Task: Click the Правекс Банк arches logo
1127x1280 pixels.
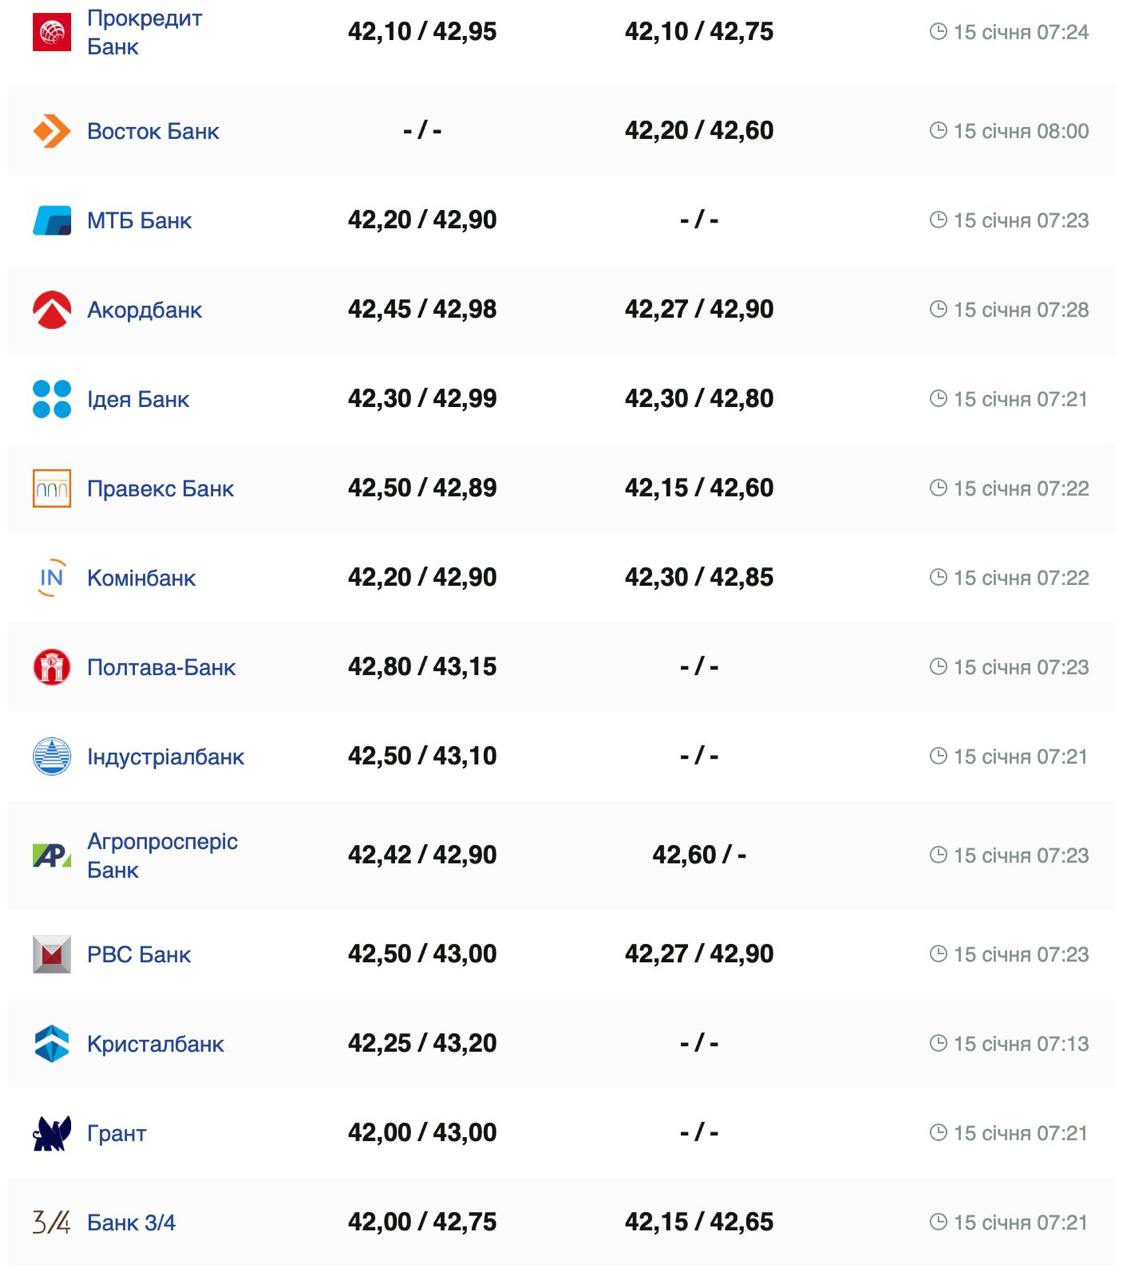Action: point(52,488)
